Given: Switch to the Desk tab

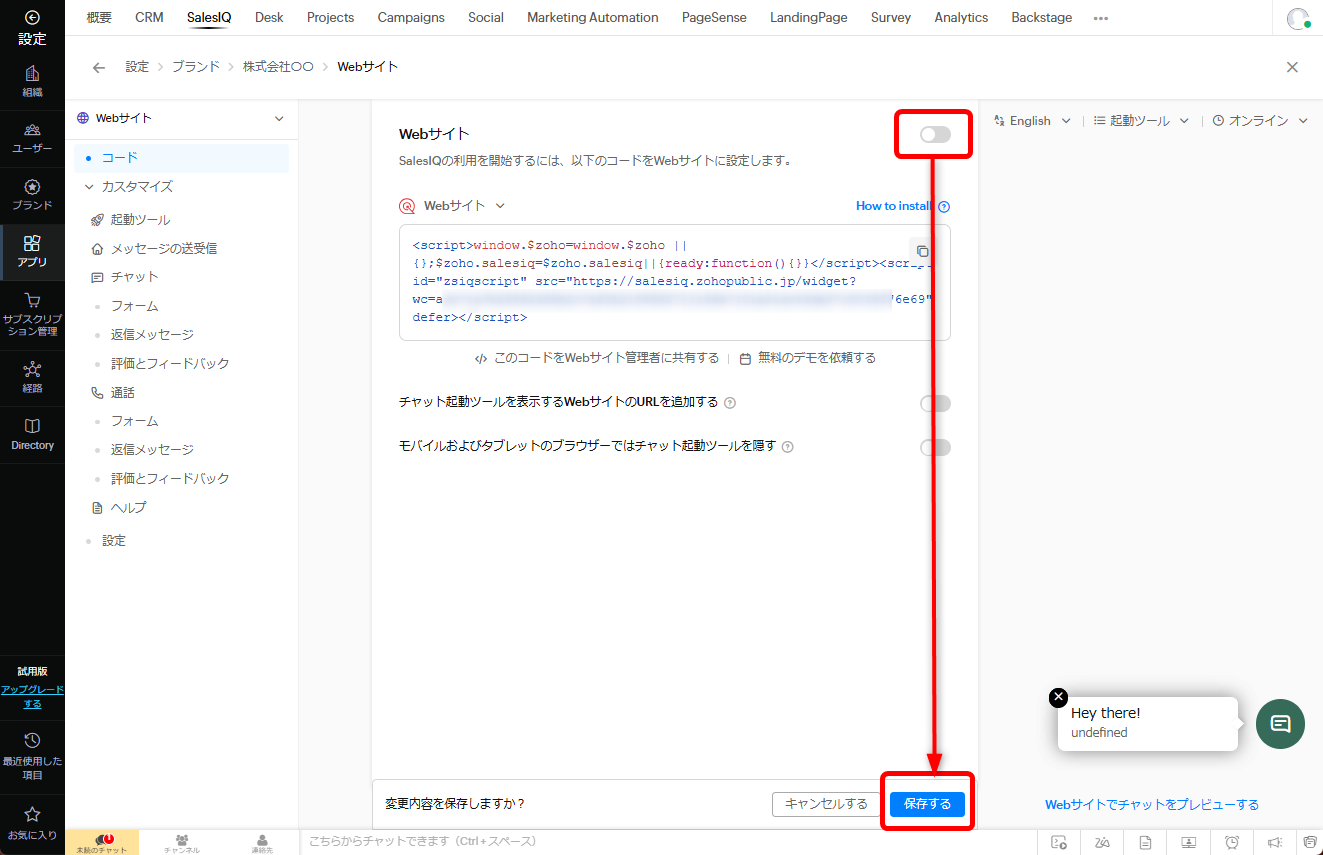Looking at the screenshot, I should click(x=269, y=17).
